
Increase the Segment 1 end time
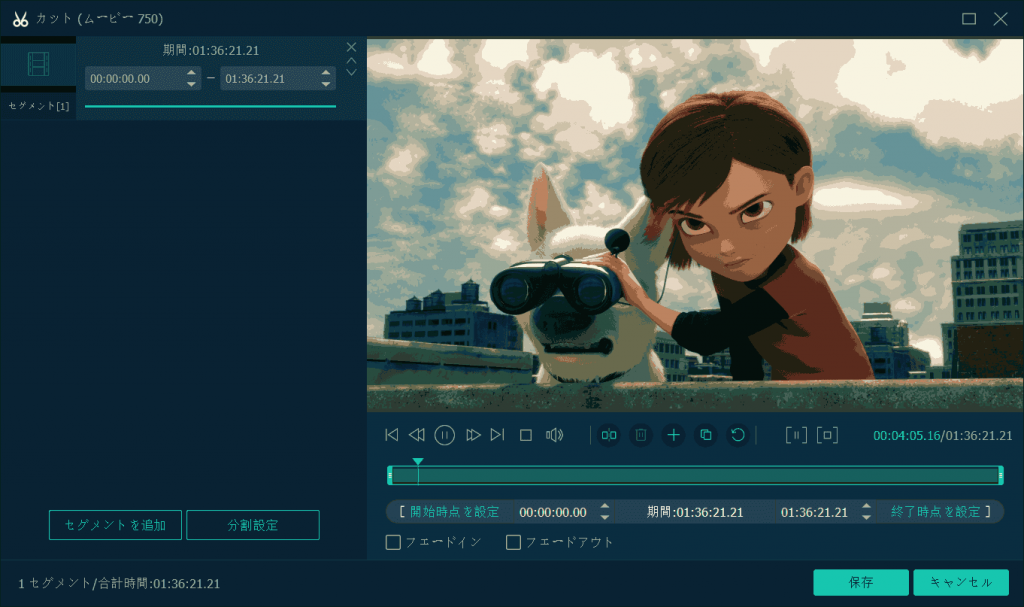click(x=326, y=73)
